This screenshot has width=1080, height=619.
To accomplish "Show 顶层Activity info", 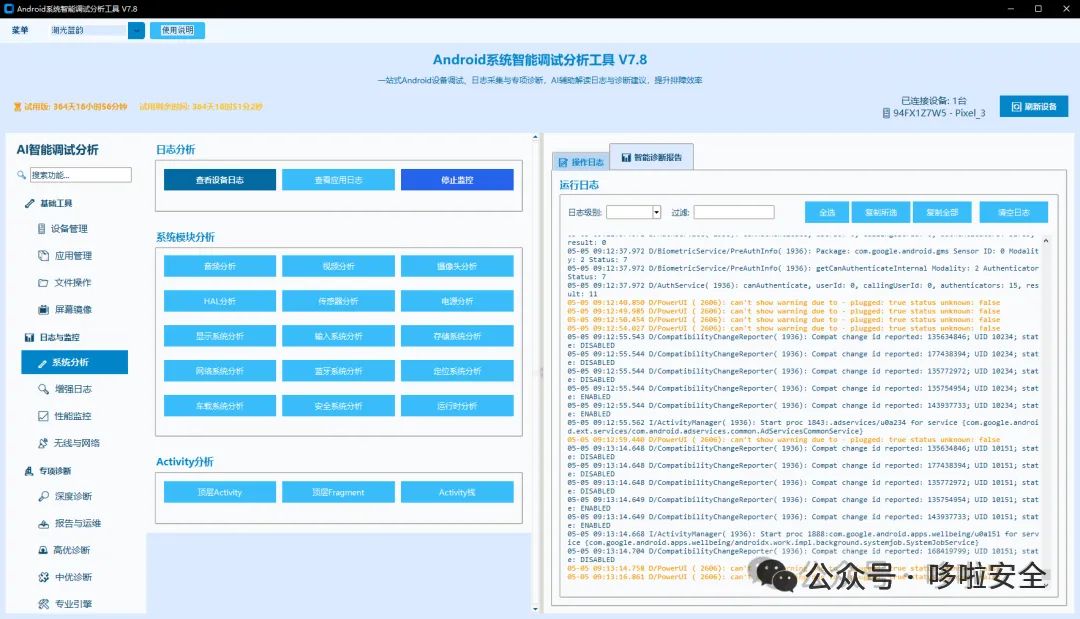I will (220, 492).
